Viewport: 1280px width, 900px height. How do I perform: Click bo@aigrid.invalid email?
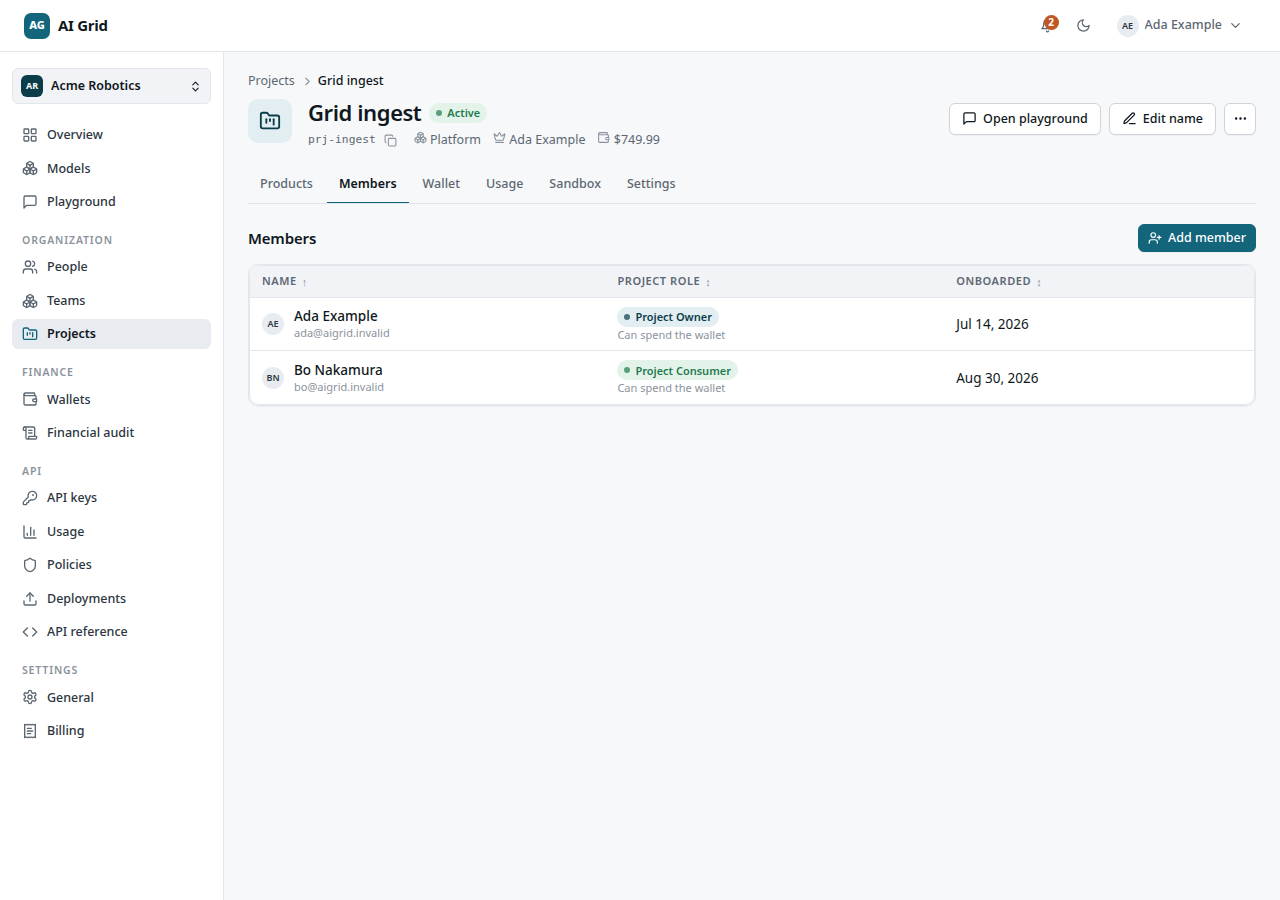tap(339, 388)
